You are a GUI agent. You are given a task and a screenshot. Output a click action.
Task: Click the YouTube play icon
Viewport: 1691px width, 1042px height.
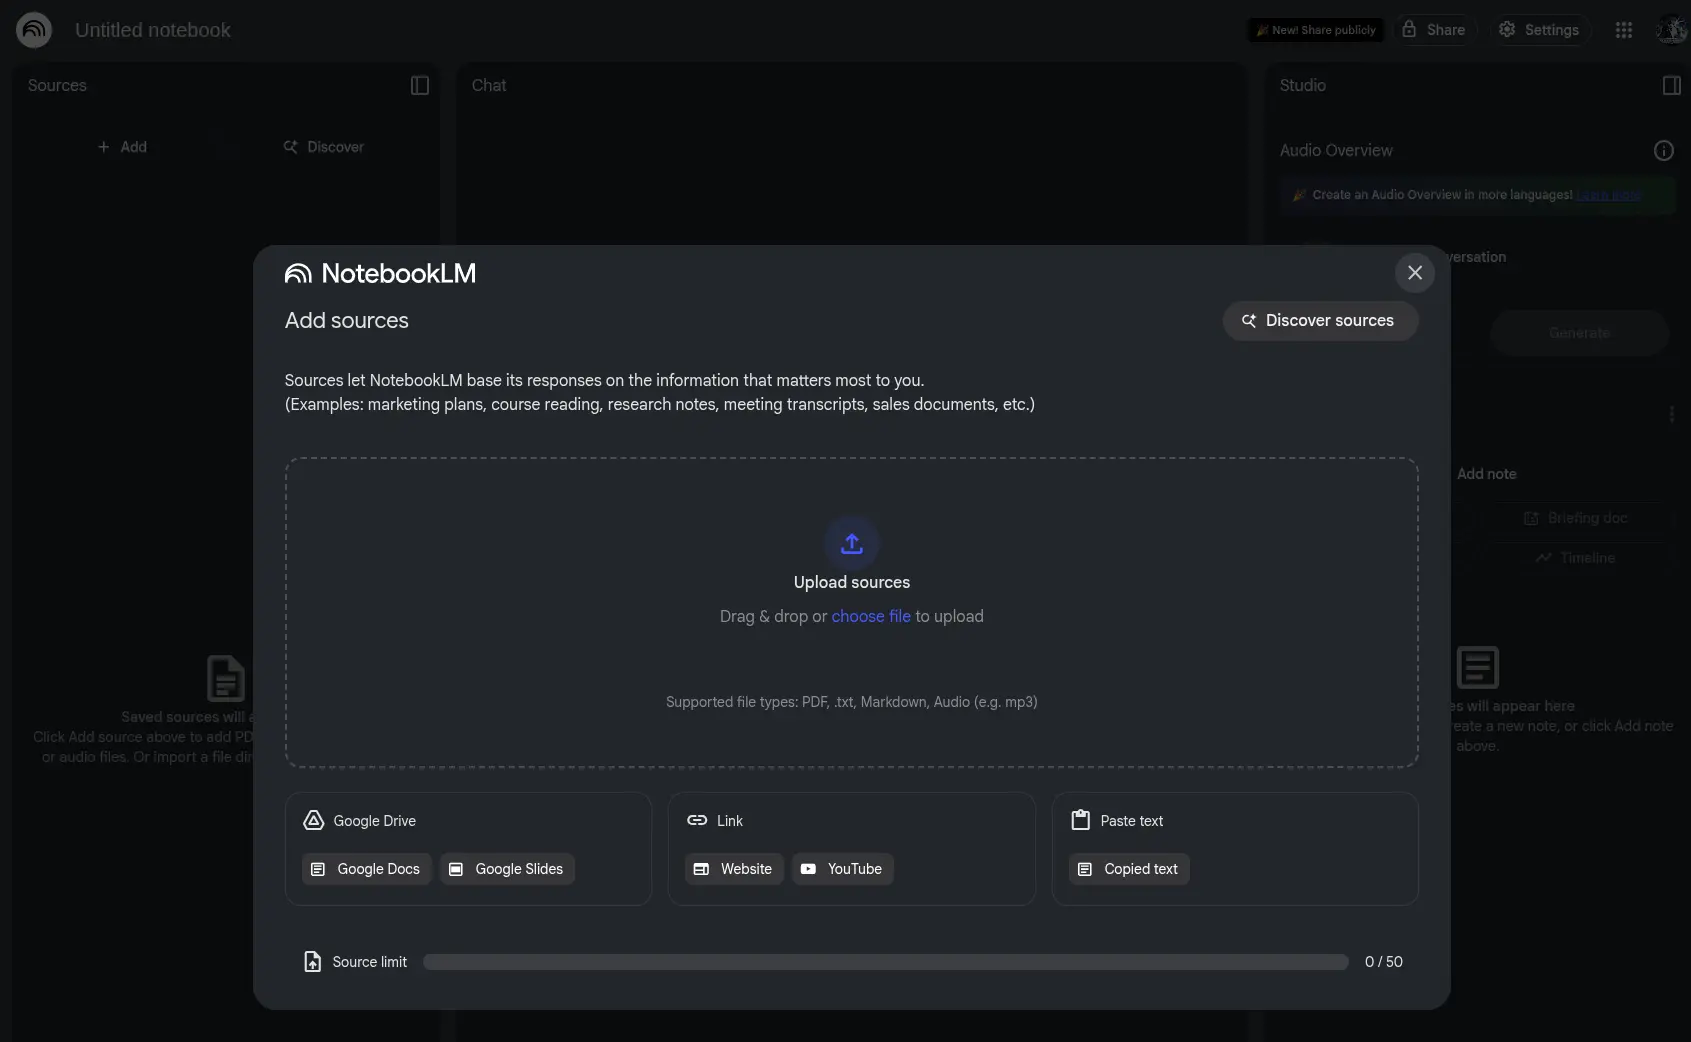pos(808,869)
